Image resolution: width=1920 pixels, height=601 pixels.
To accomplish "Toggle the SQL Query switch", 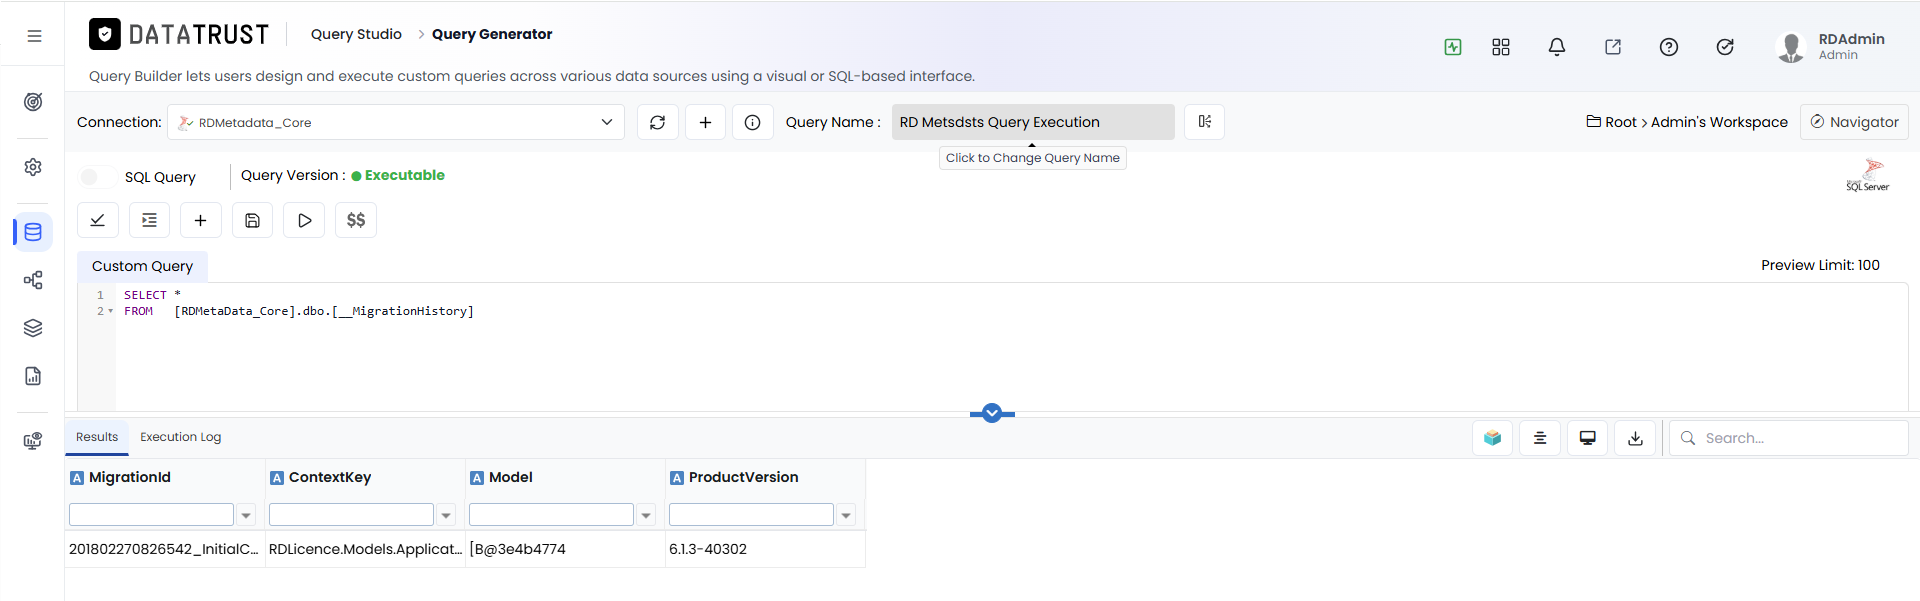I will [96, 177].
